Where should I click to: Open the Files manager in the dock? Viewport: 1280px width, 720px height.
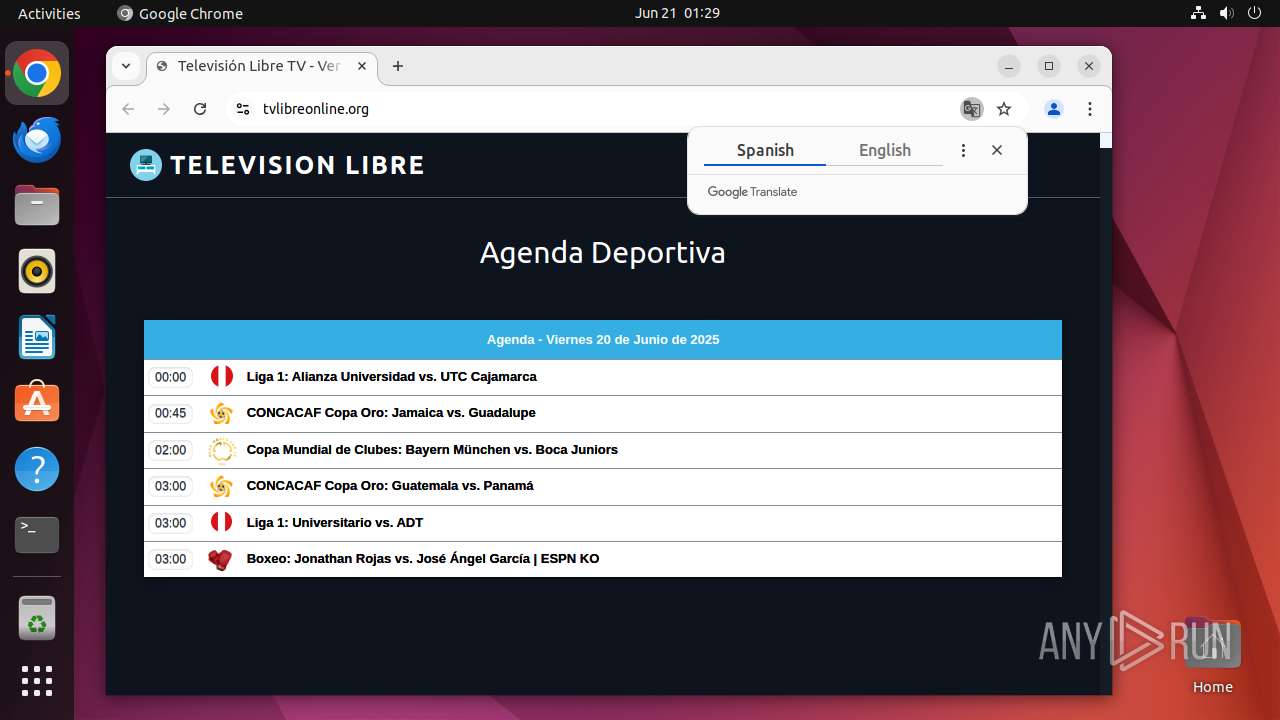[x=37, y=206]
